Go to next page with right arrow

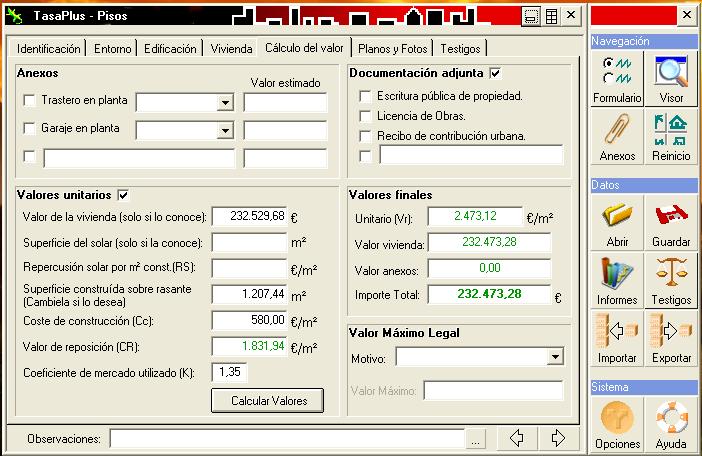558,438
